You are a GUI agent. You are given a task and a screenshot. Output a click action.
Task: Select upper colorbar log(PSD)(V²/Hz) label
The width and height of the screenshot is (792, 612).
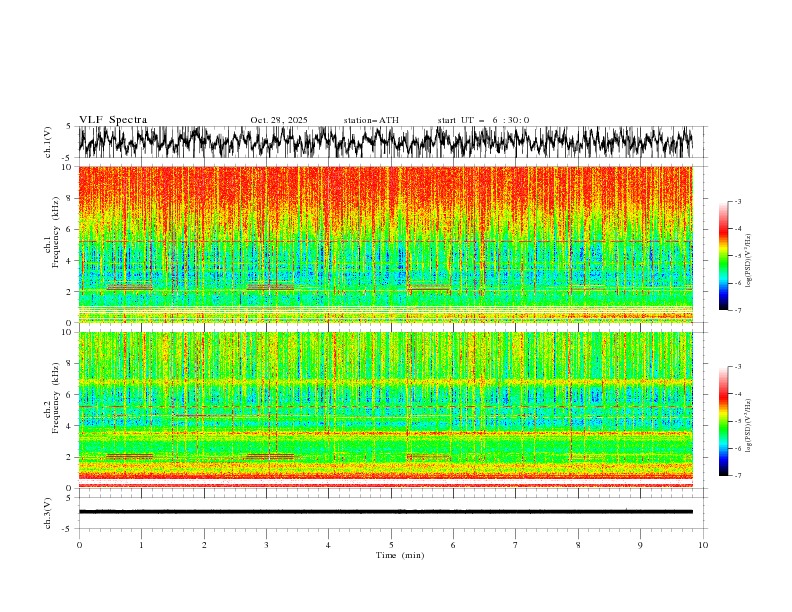coord(748,261)
